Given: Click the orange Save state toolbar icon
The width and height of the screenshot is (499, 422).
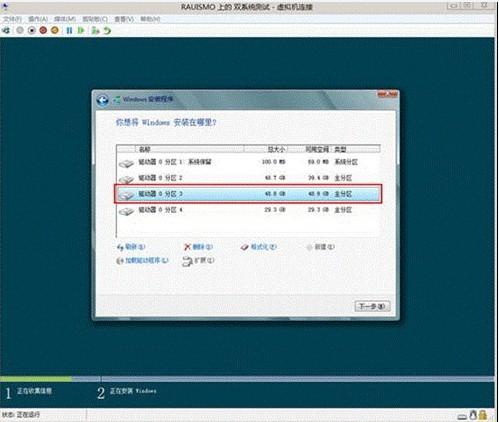Looking at the screenshot, I should pyautogui.click(x=55, y=31).
